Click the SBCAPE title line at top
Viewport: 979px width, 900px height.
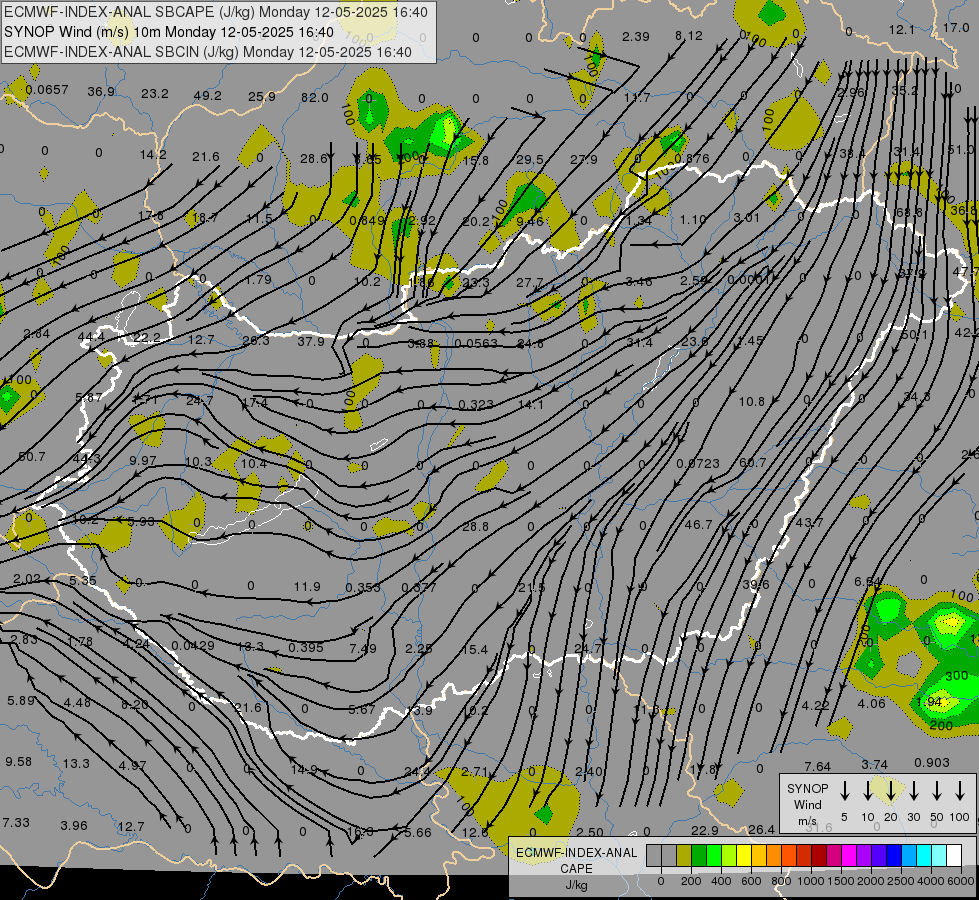pyautogui.click(x=216, y=12)
